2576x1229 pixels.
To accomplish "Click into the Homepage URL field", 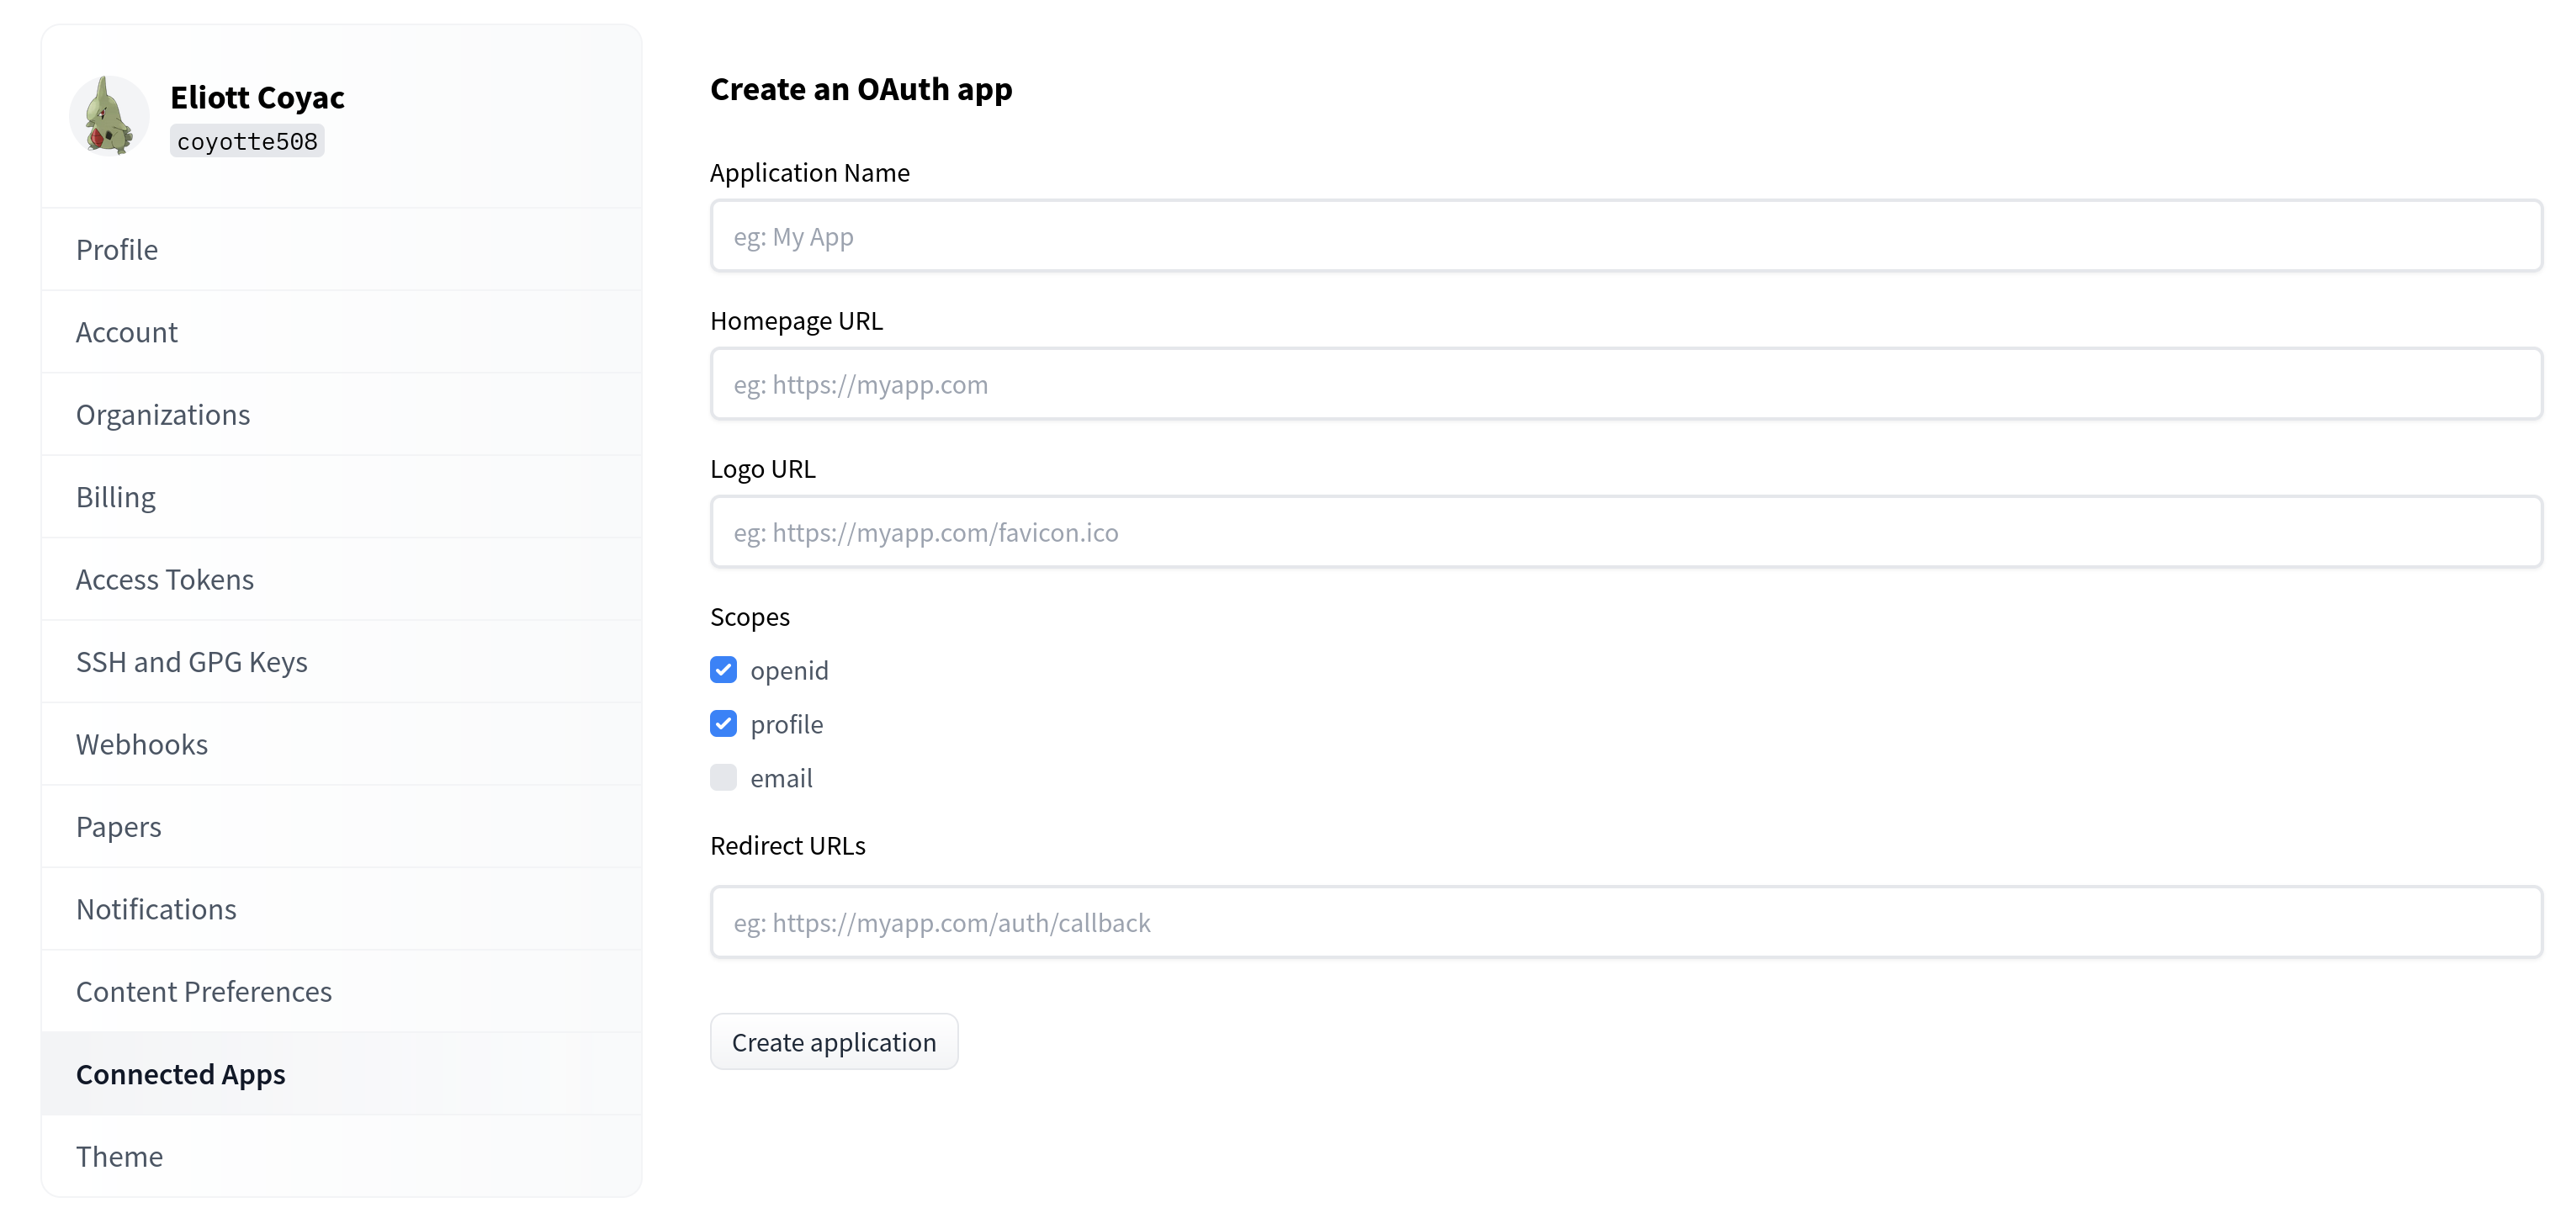I will (1625, 385).
